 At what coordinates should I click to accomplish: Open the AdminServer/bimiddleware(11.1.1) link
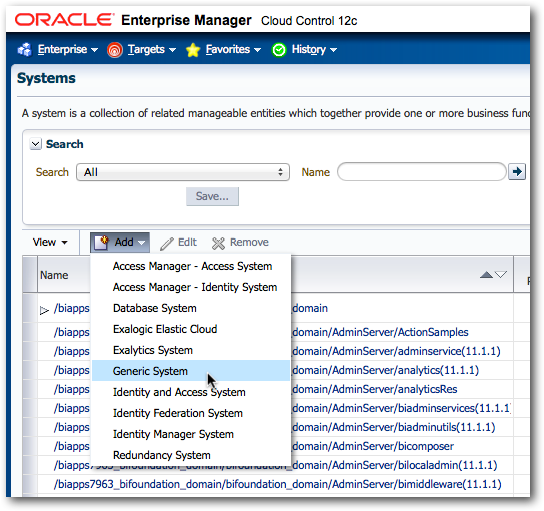click(278, 484)
